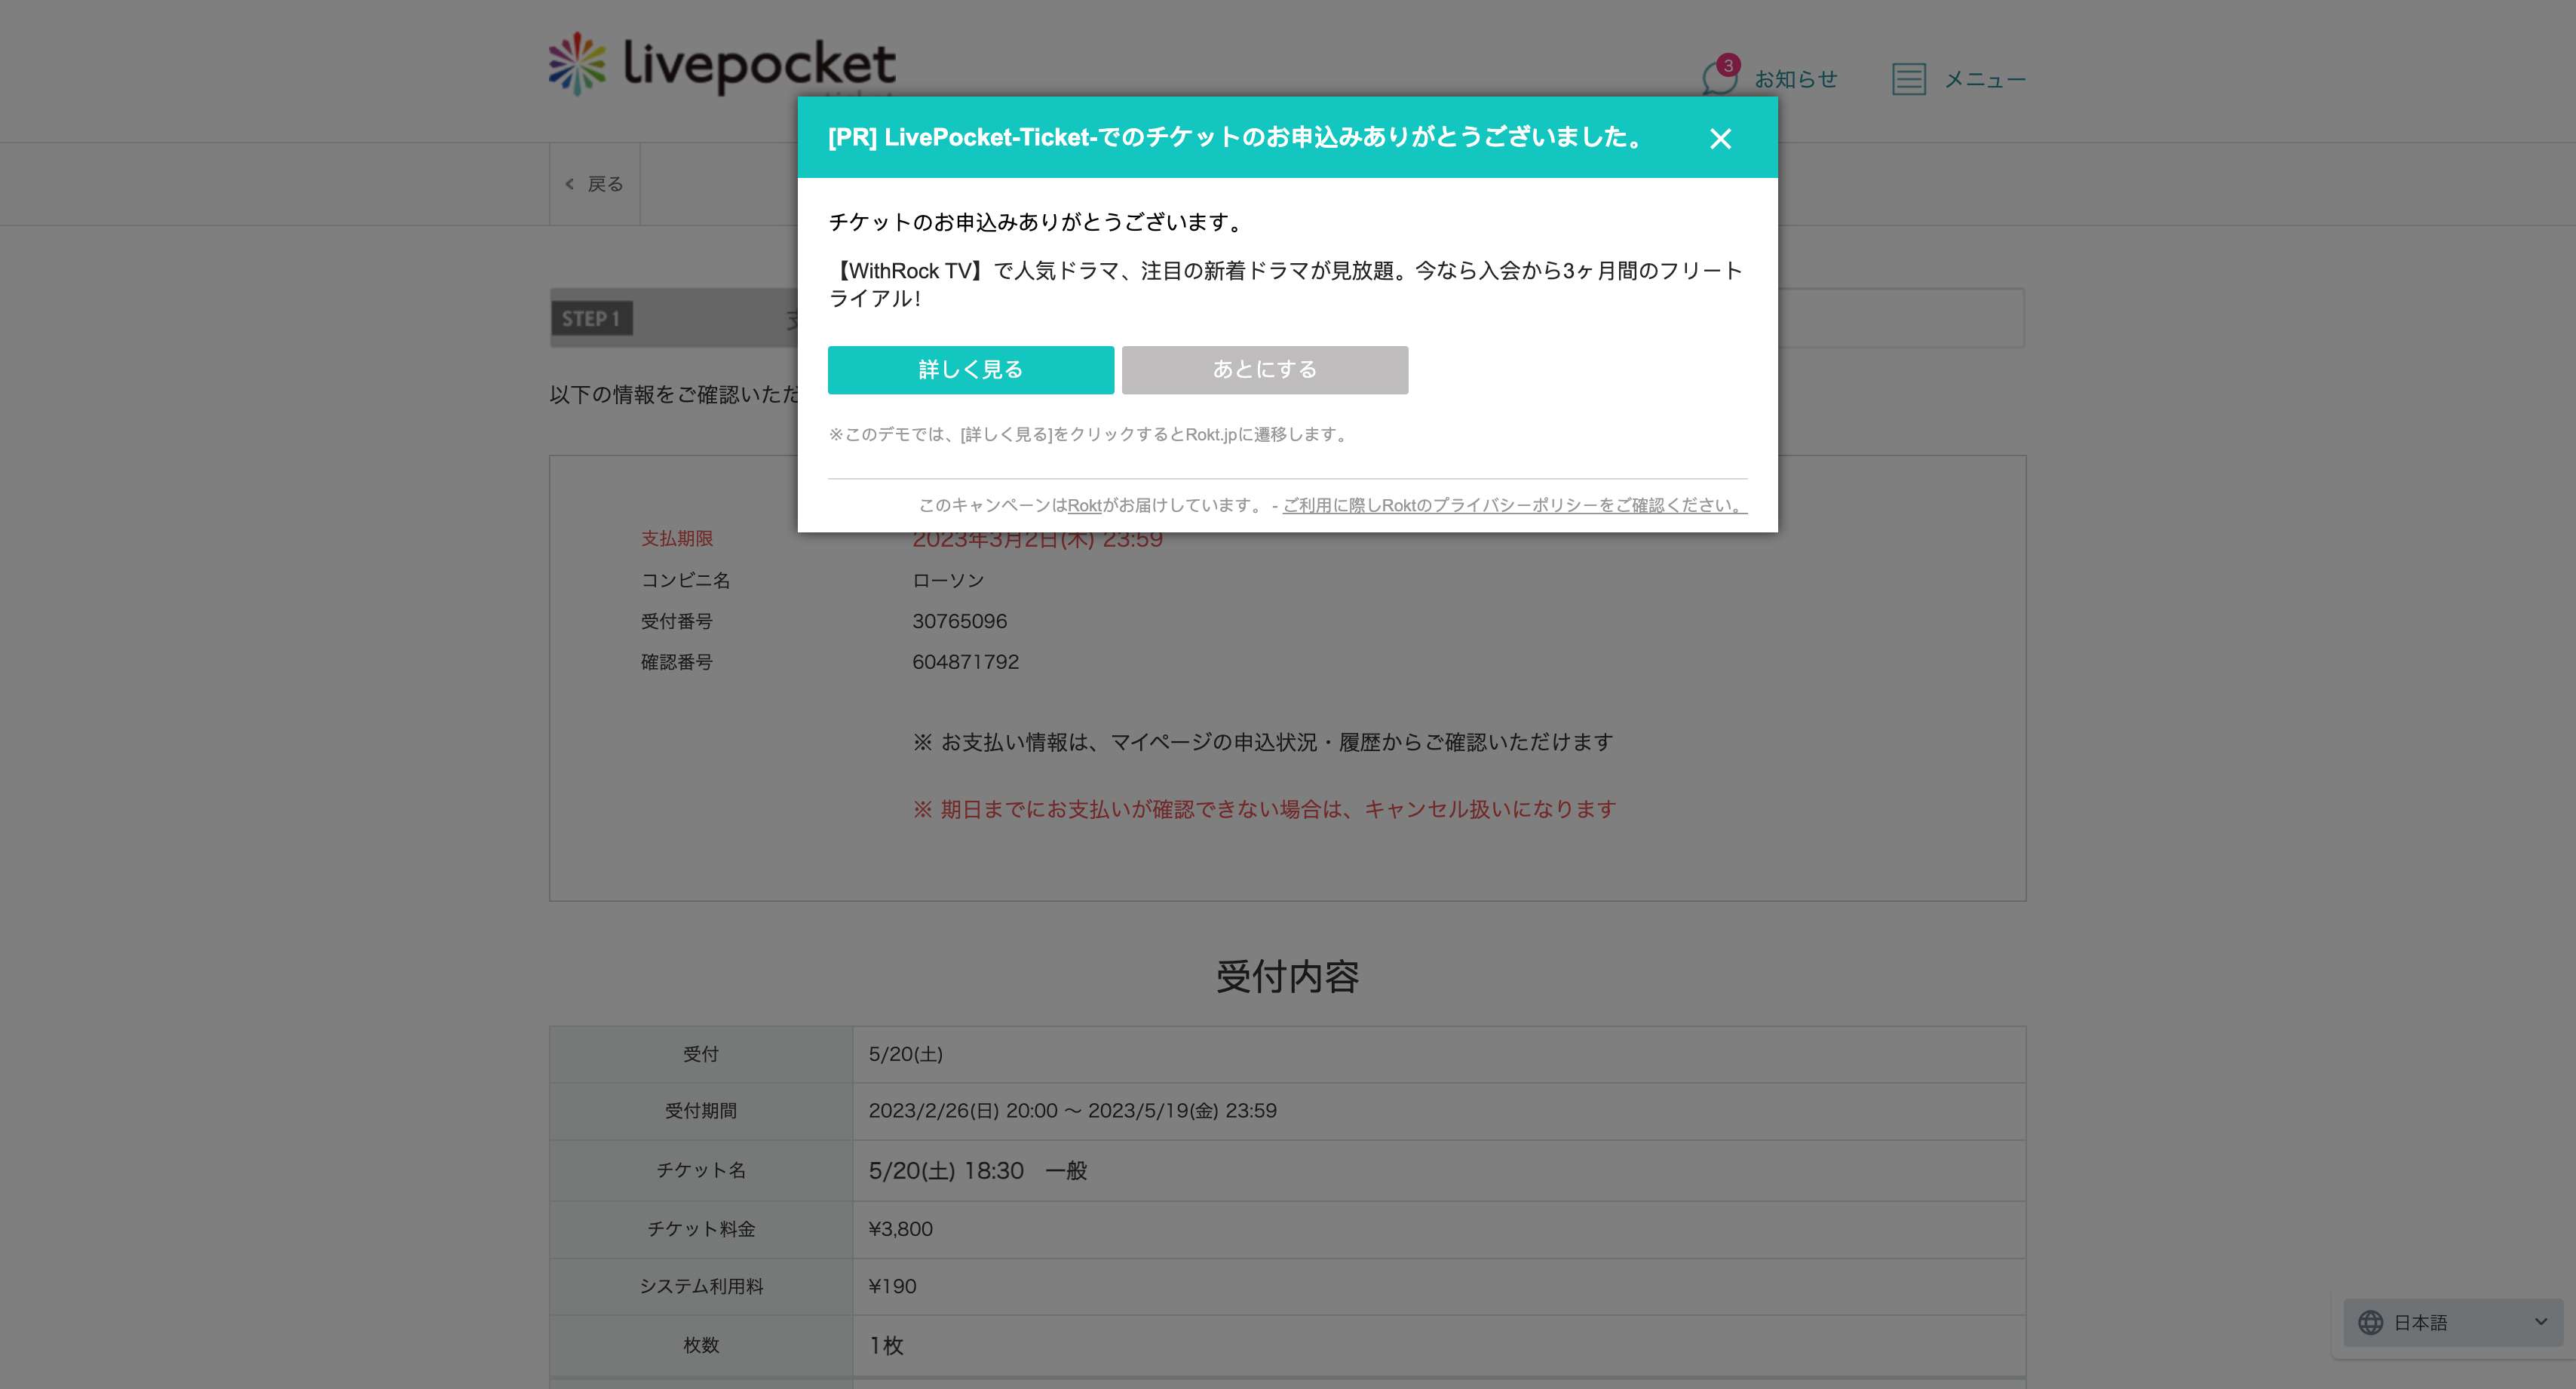Screen dimensions: 2576x1389
Task: Click the 支払期限 label
Action: pos(677,538)
